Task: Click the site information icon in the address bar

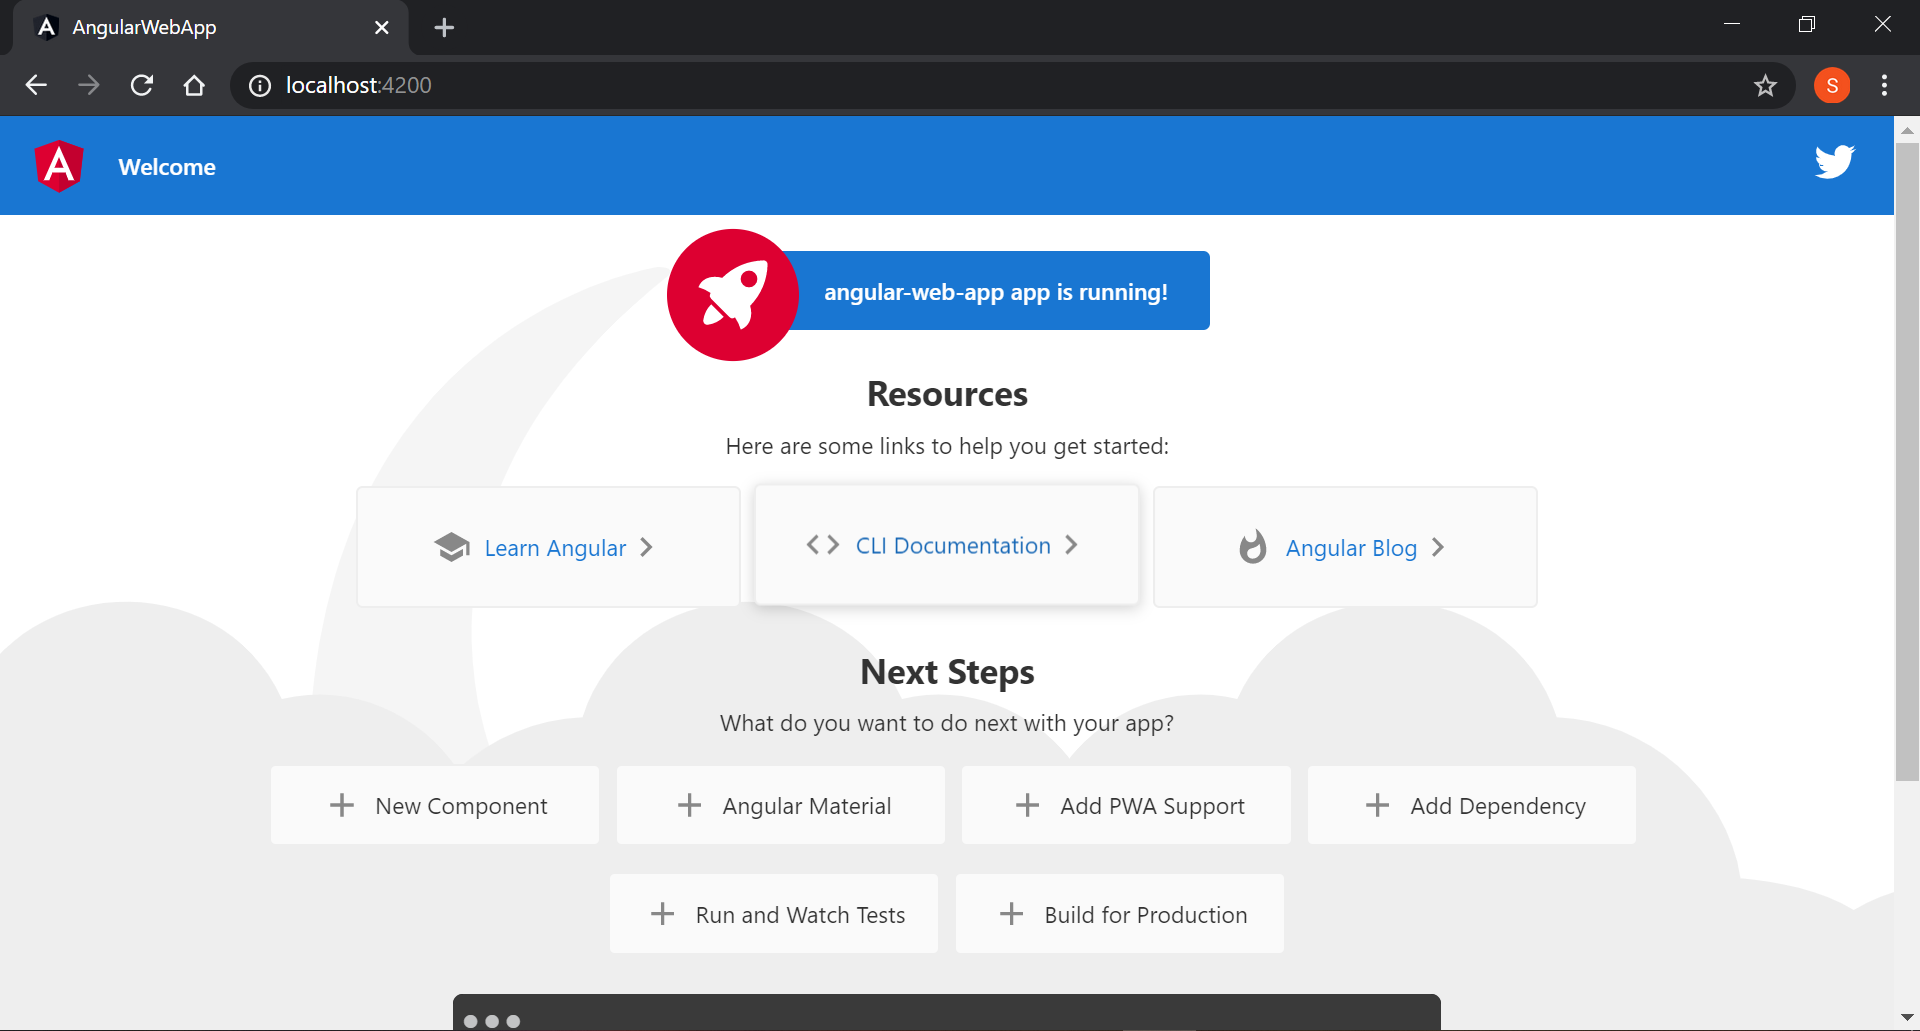Action: click(259, 85)
